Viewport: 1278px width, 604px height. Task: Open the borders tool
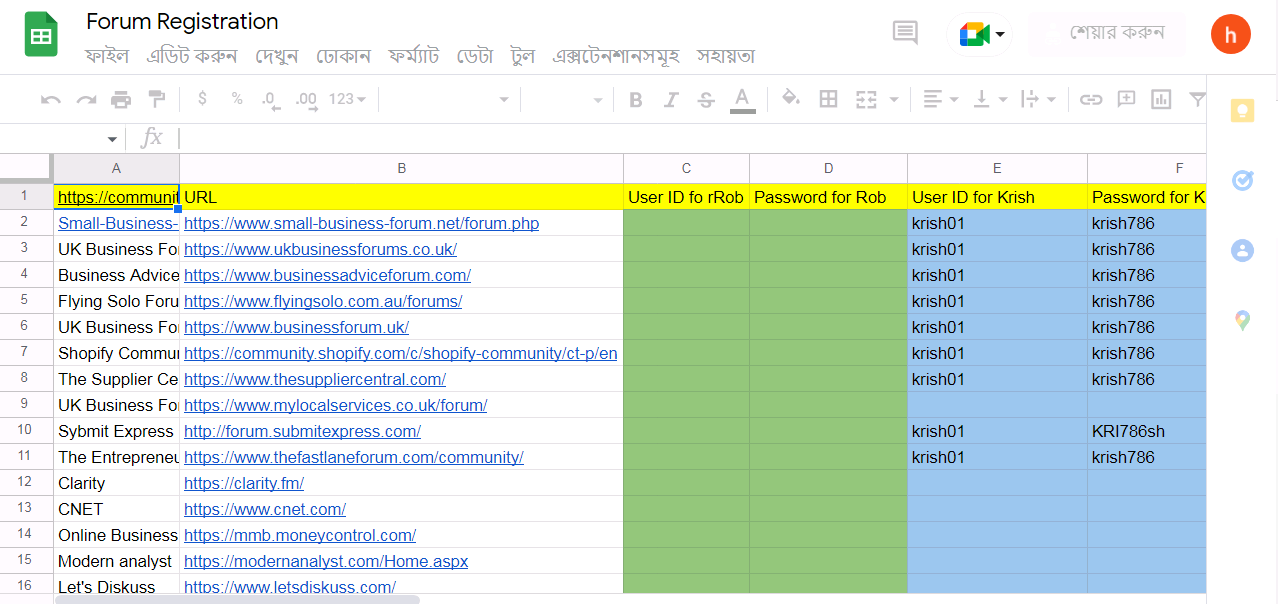pos(828,99)
